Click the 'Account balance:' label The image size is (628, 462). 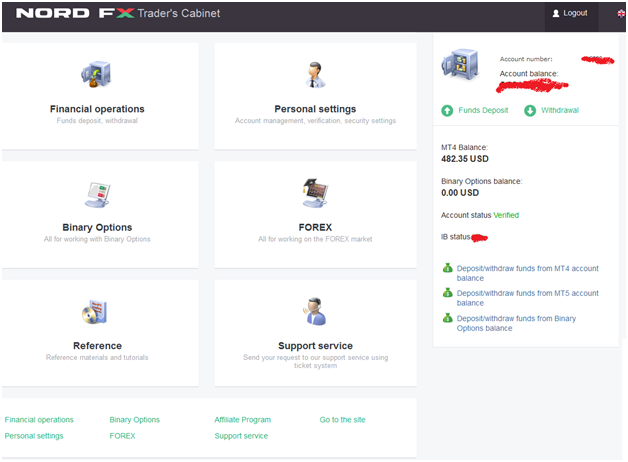529,74
